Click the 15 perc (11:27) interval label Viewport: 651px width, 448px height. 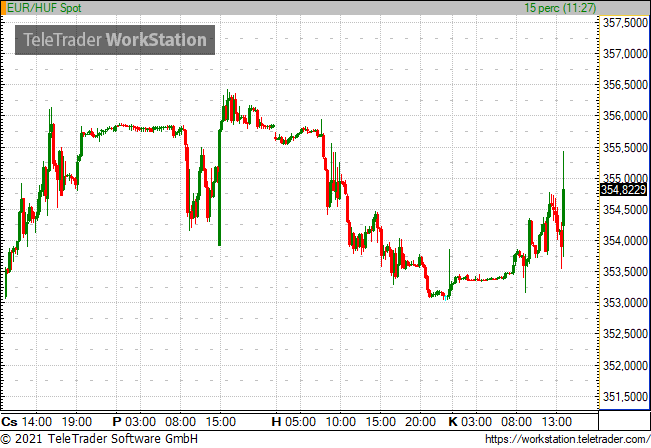[x=560, y=7]
